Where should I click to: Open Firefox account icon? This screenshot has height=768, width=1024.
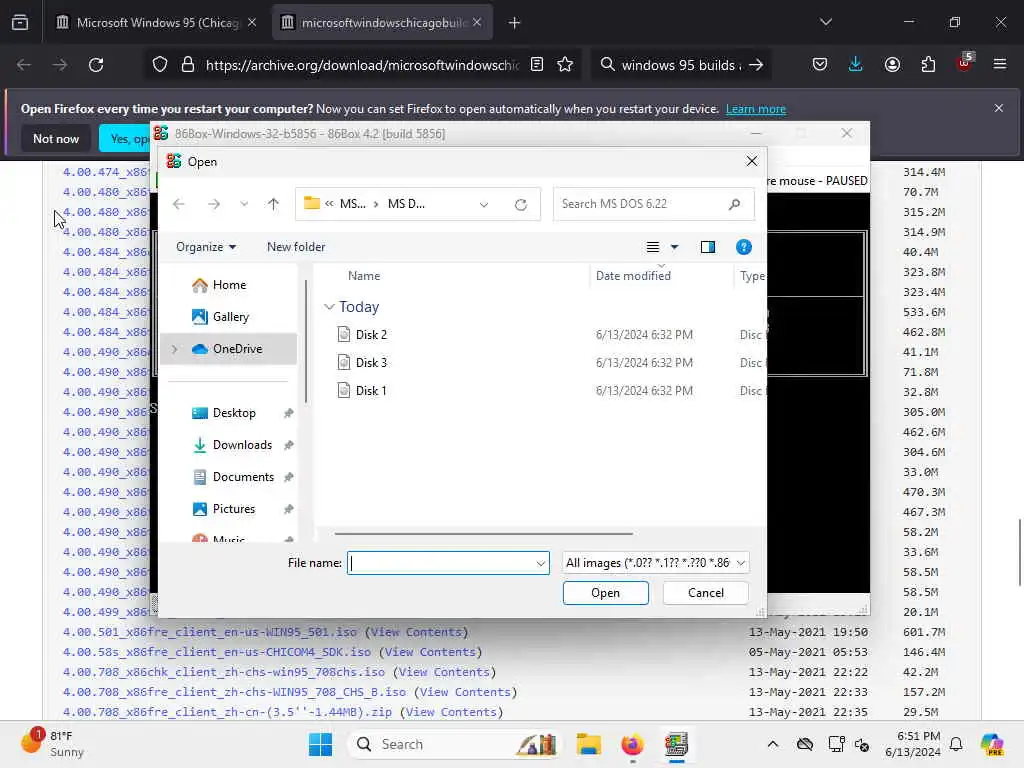(892, 65)
